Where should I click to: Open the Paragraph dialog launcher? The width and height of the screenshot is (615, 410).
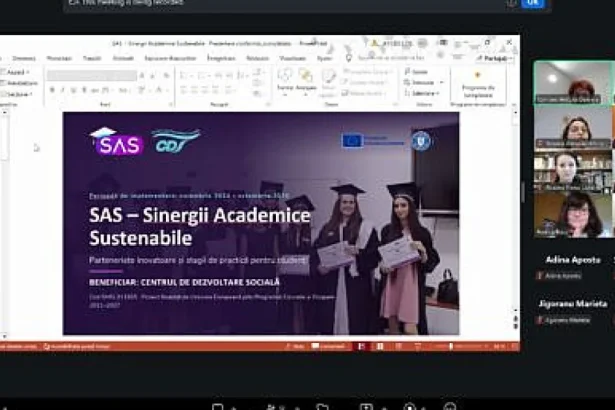[x=268, y=104]
